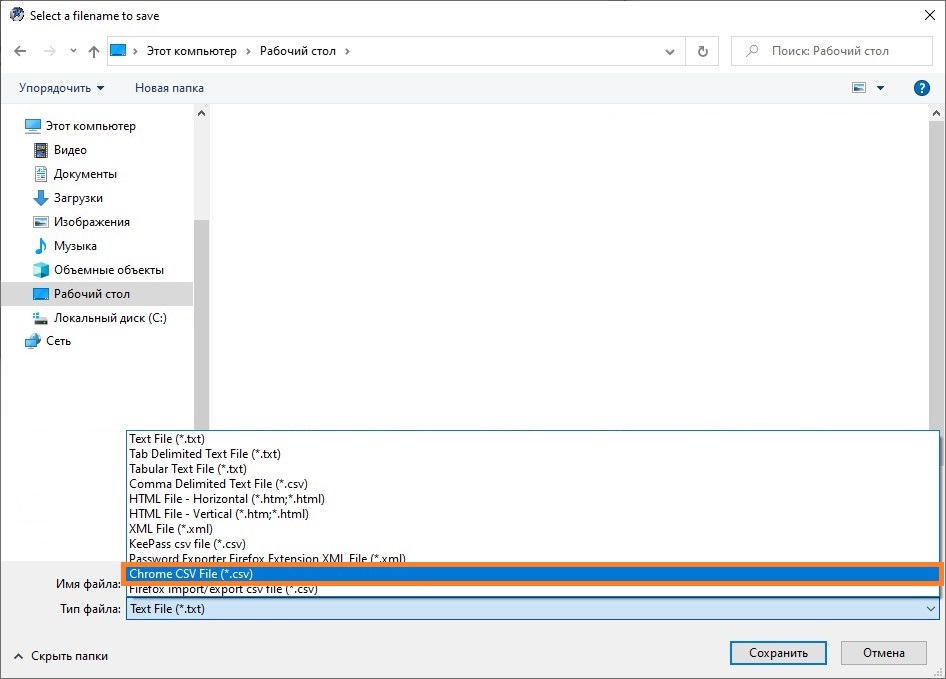Screen dimensions: 946x679
Task: Select Загрузки in the navigation pane
Action: pos(78,198)
